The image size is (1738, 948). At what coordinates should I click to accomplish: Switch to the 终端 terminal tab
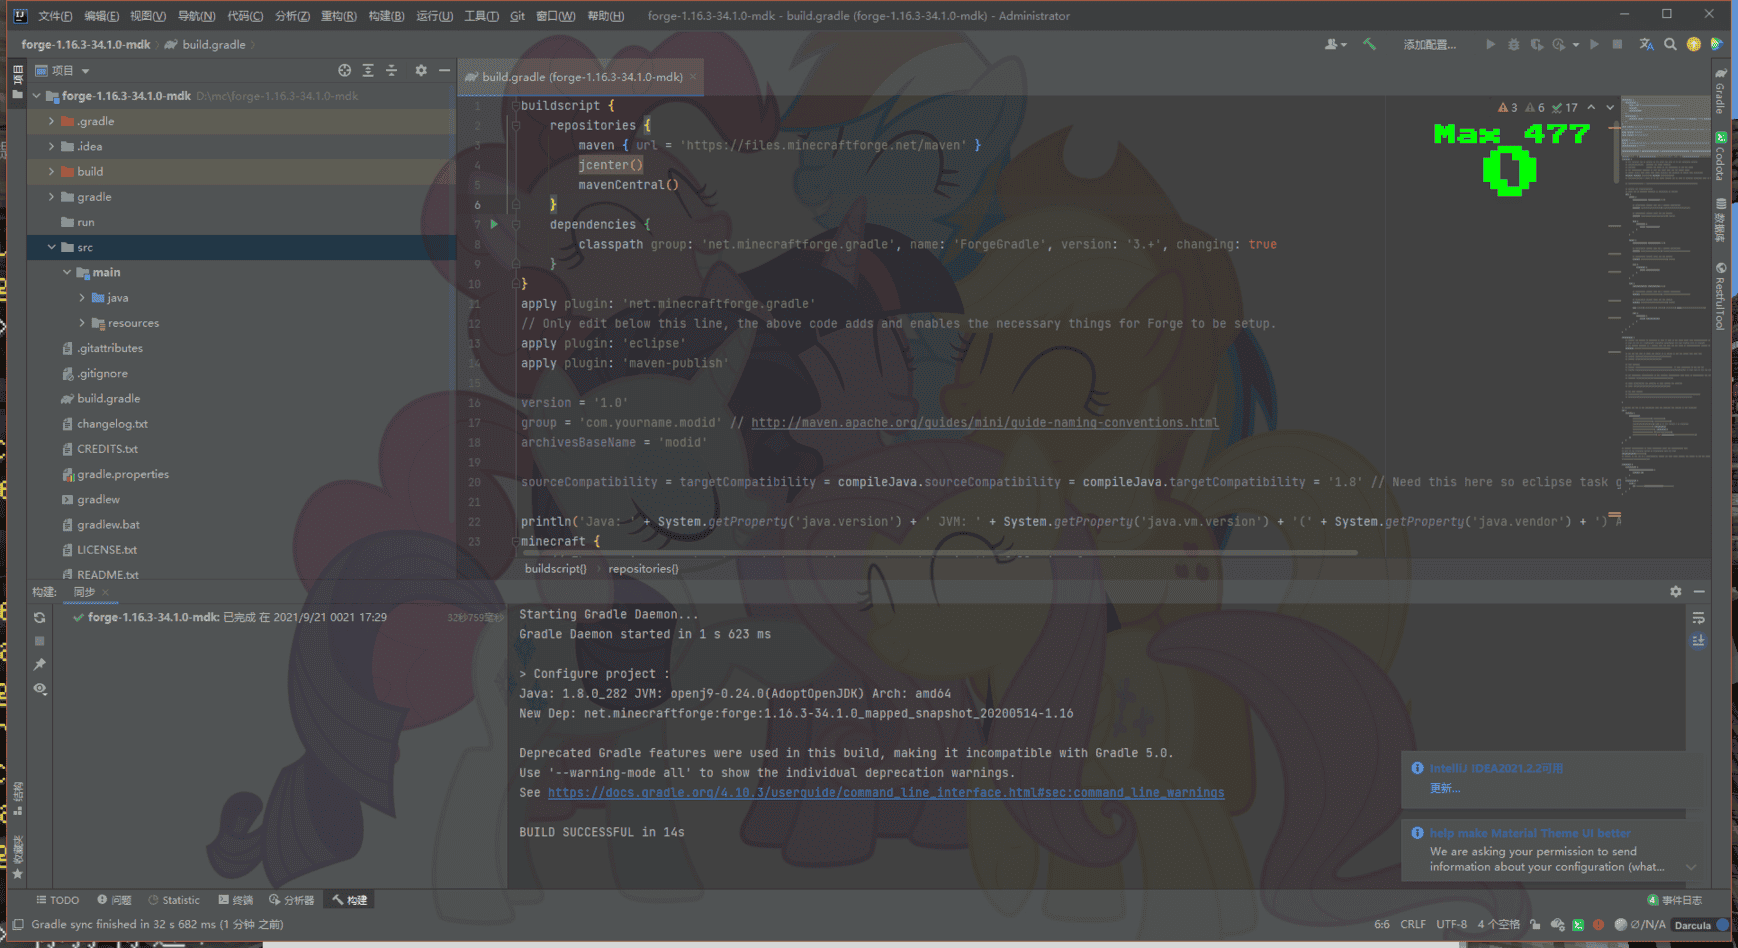[x=236, y=900]
